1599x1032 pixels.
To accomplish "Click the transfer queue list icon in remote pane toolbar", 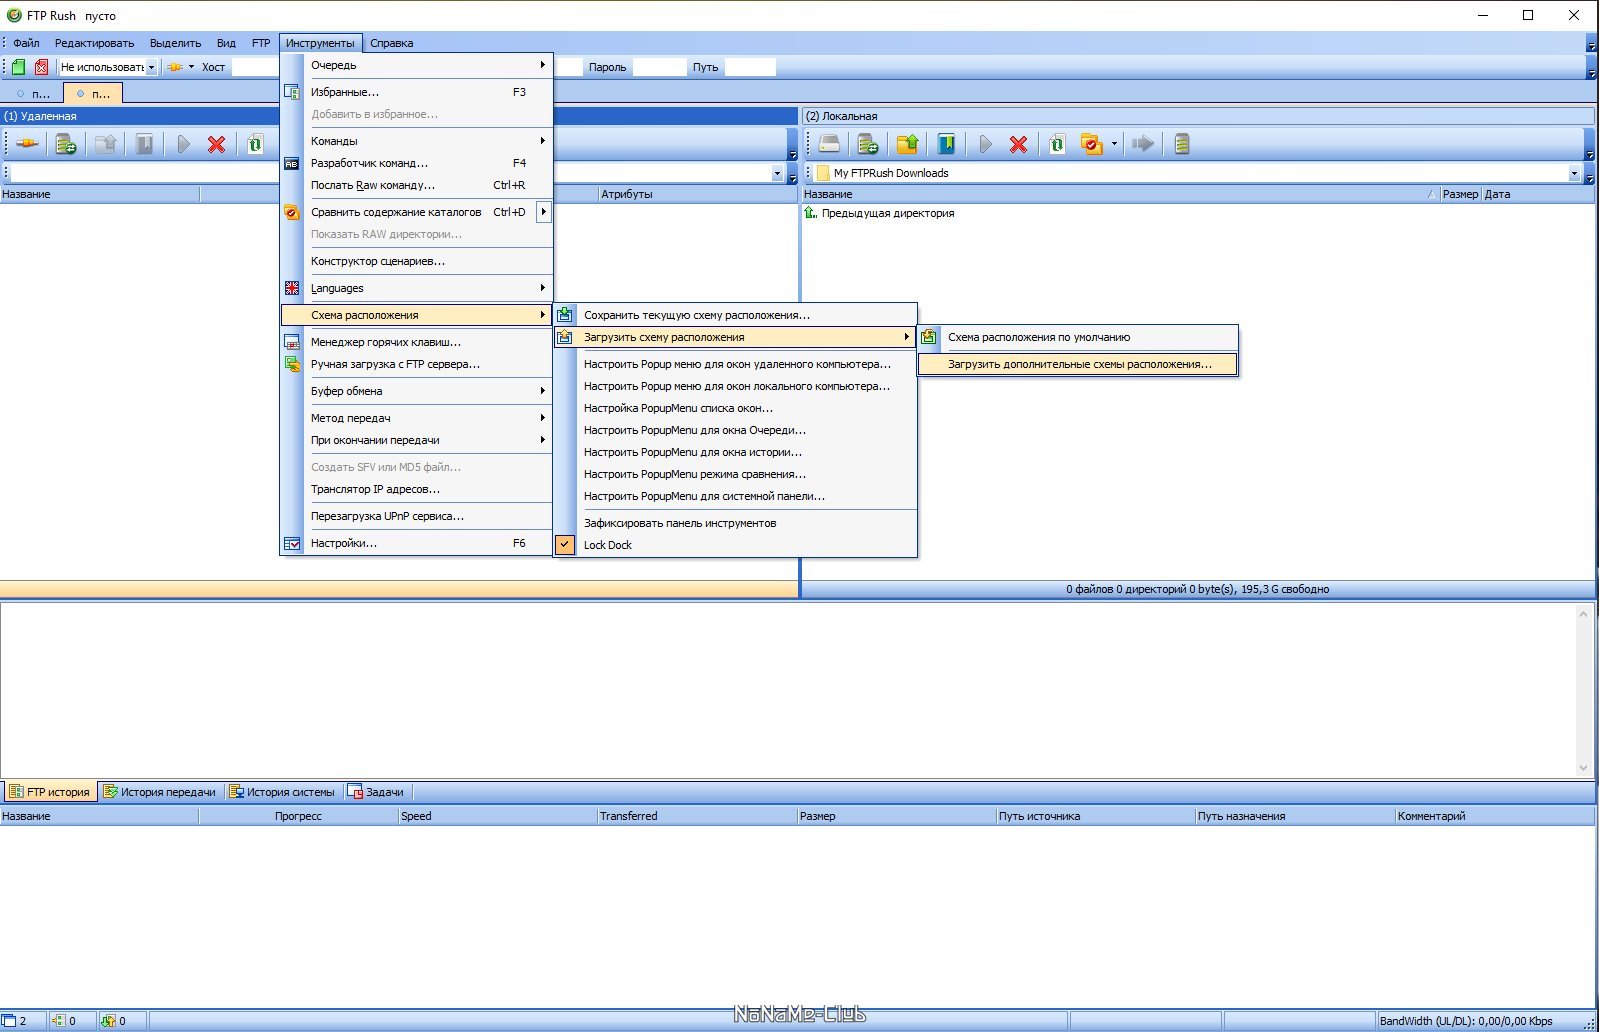I will pos(66,144).
